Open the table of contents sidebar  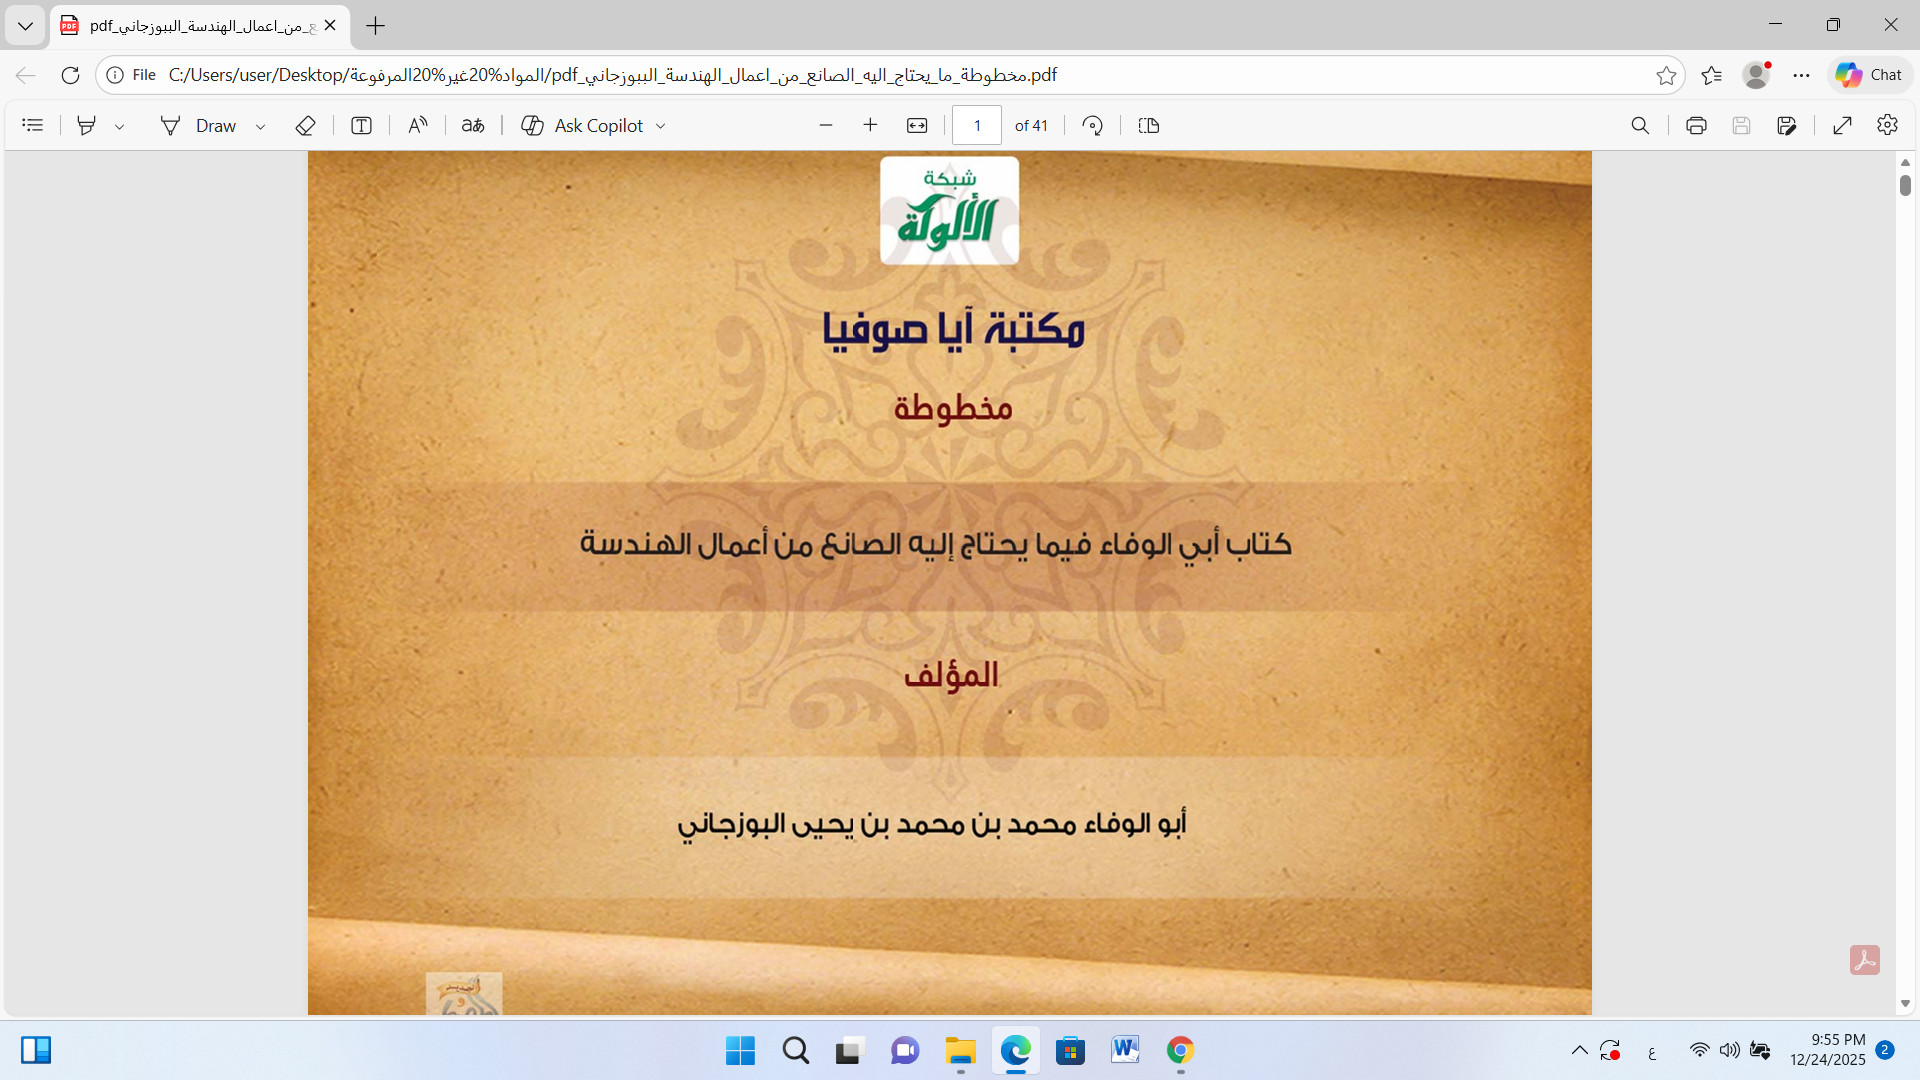(33, 125)
